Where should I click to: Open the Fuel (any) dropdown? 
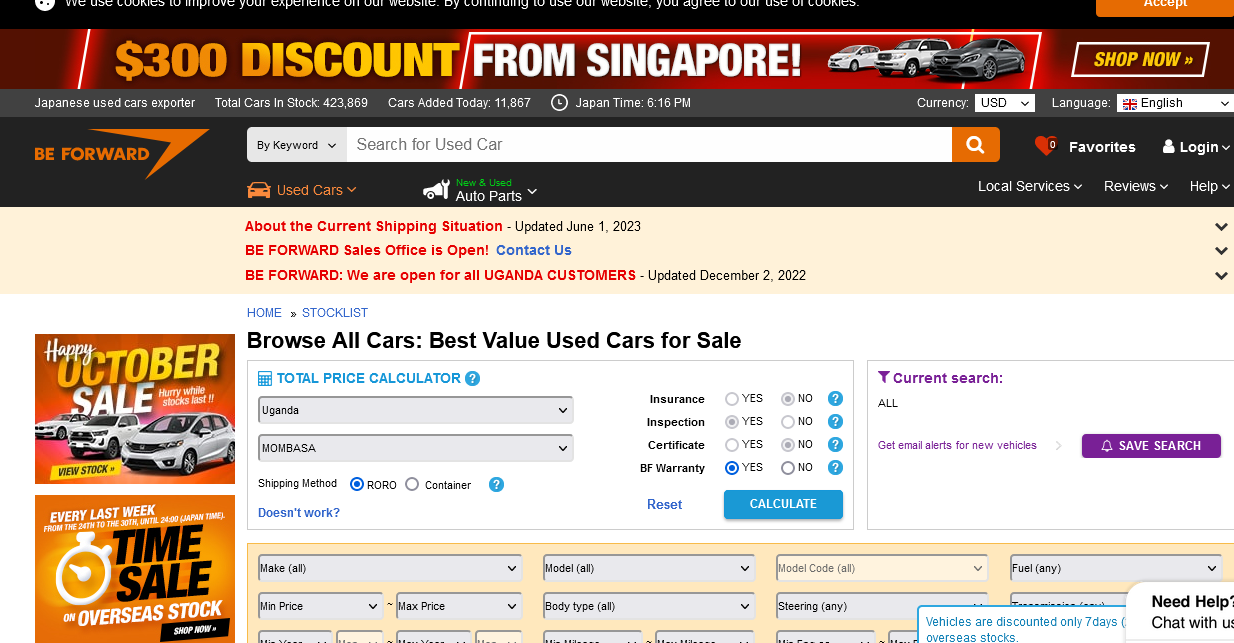1116,568
